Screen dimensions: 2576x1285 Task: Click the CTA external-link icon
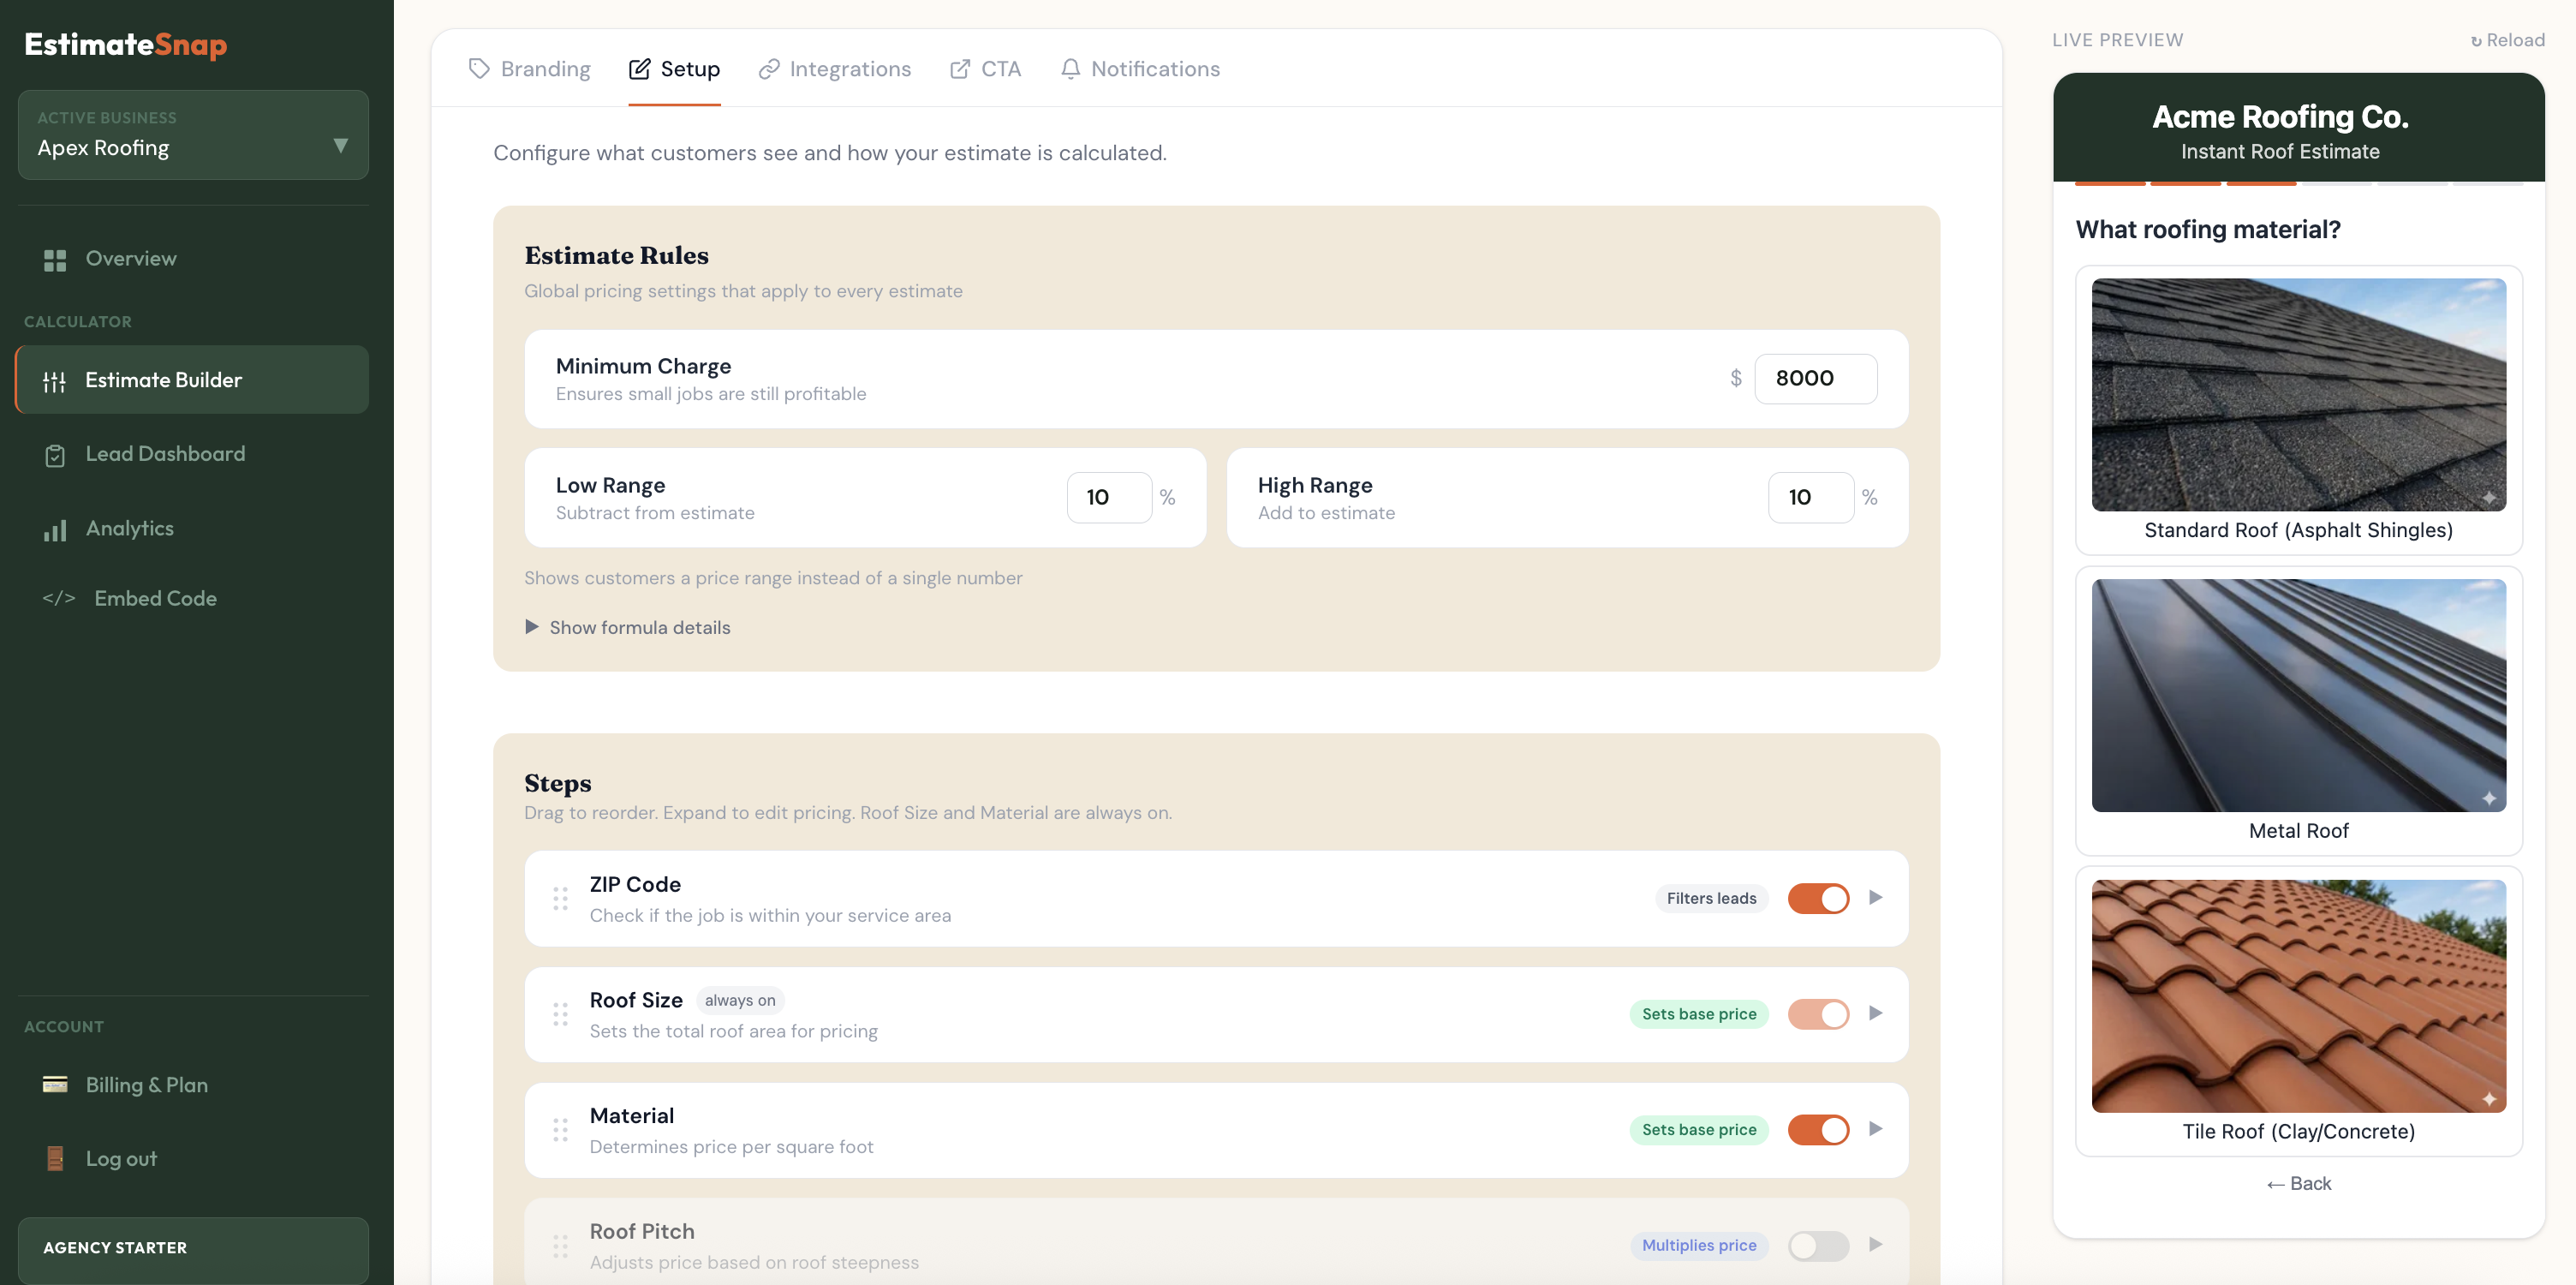pyautogui.click(x=959, y=68)
